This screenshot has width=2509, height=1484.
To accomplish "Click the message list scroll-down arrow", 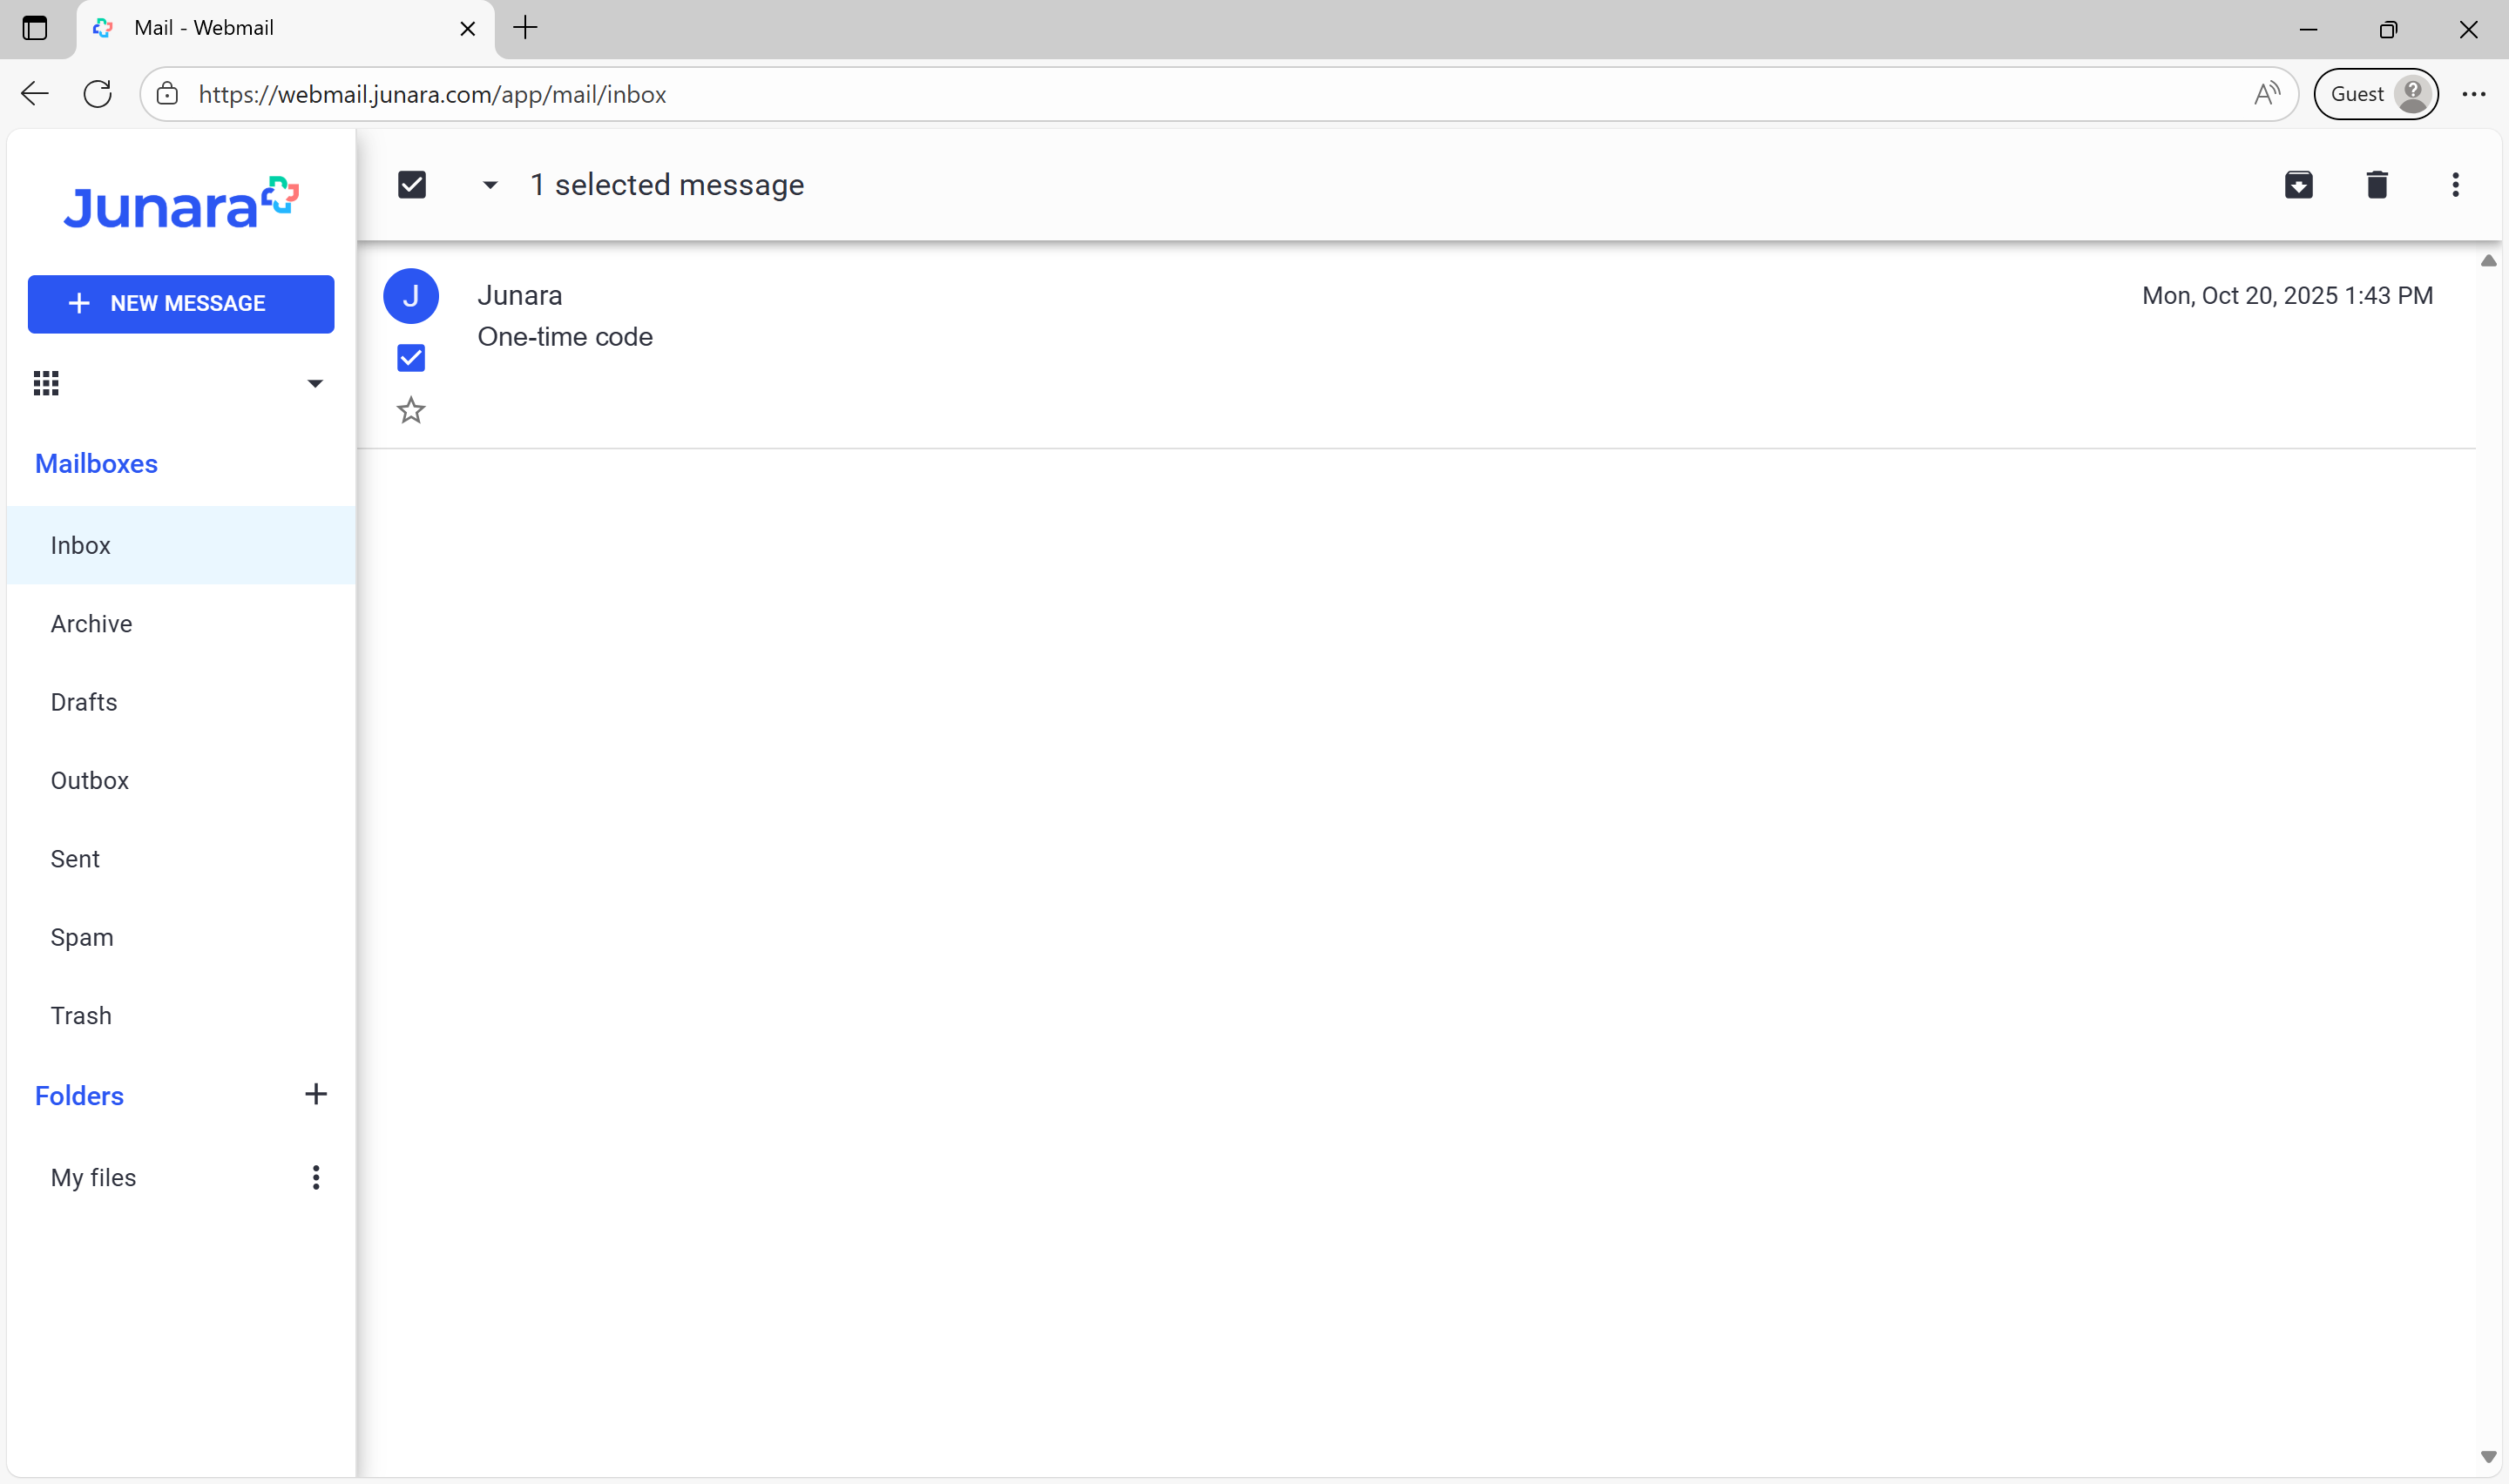I will pos(2489,1457).
